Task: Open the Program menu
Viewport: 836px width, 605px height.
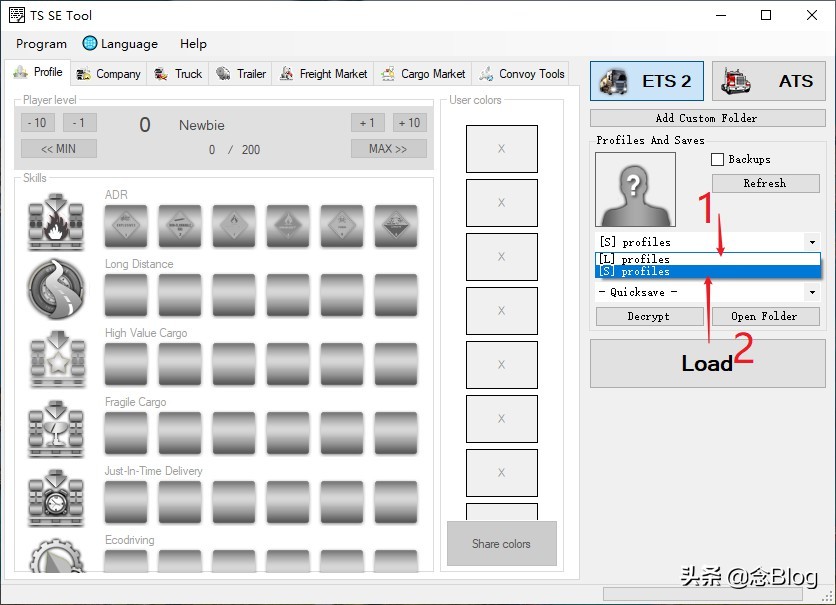Action: (x=41, y=44)
